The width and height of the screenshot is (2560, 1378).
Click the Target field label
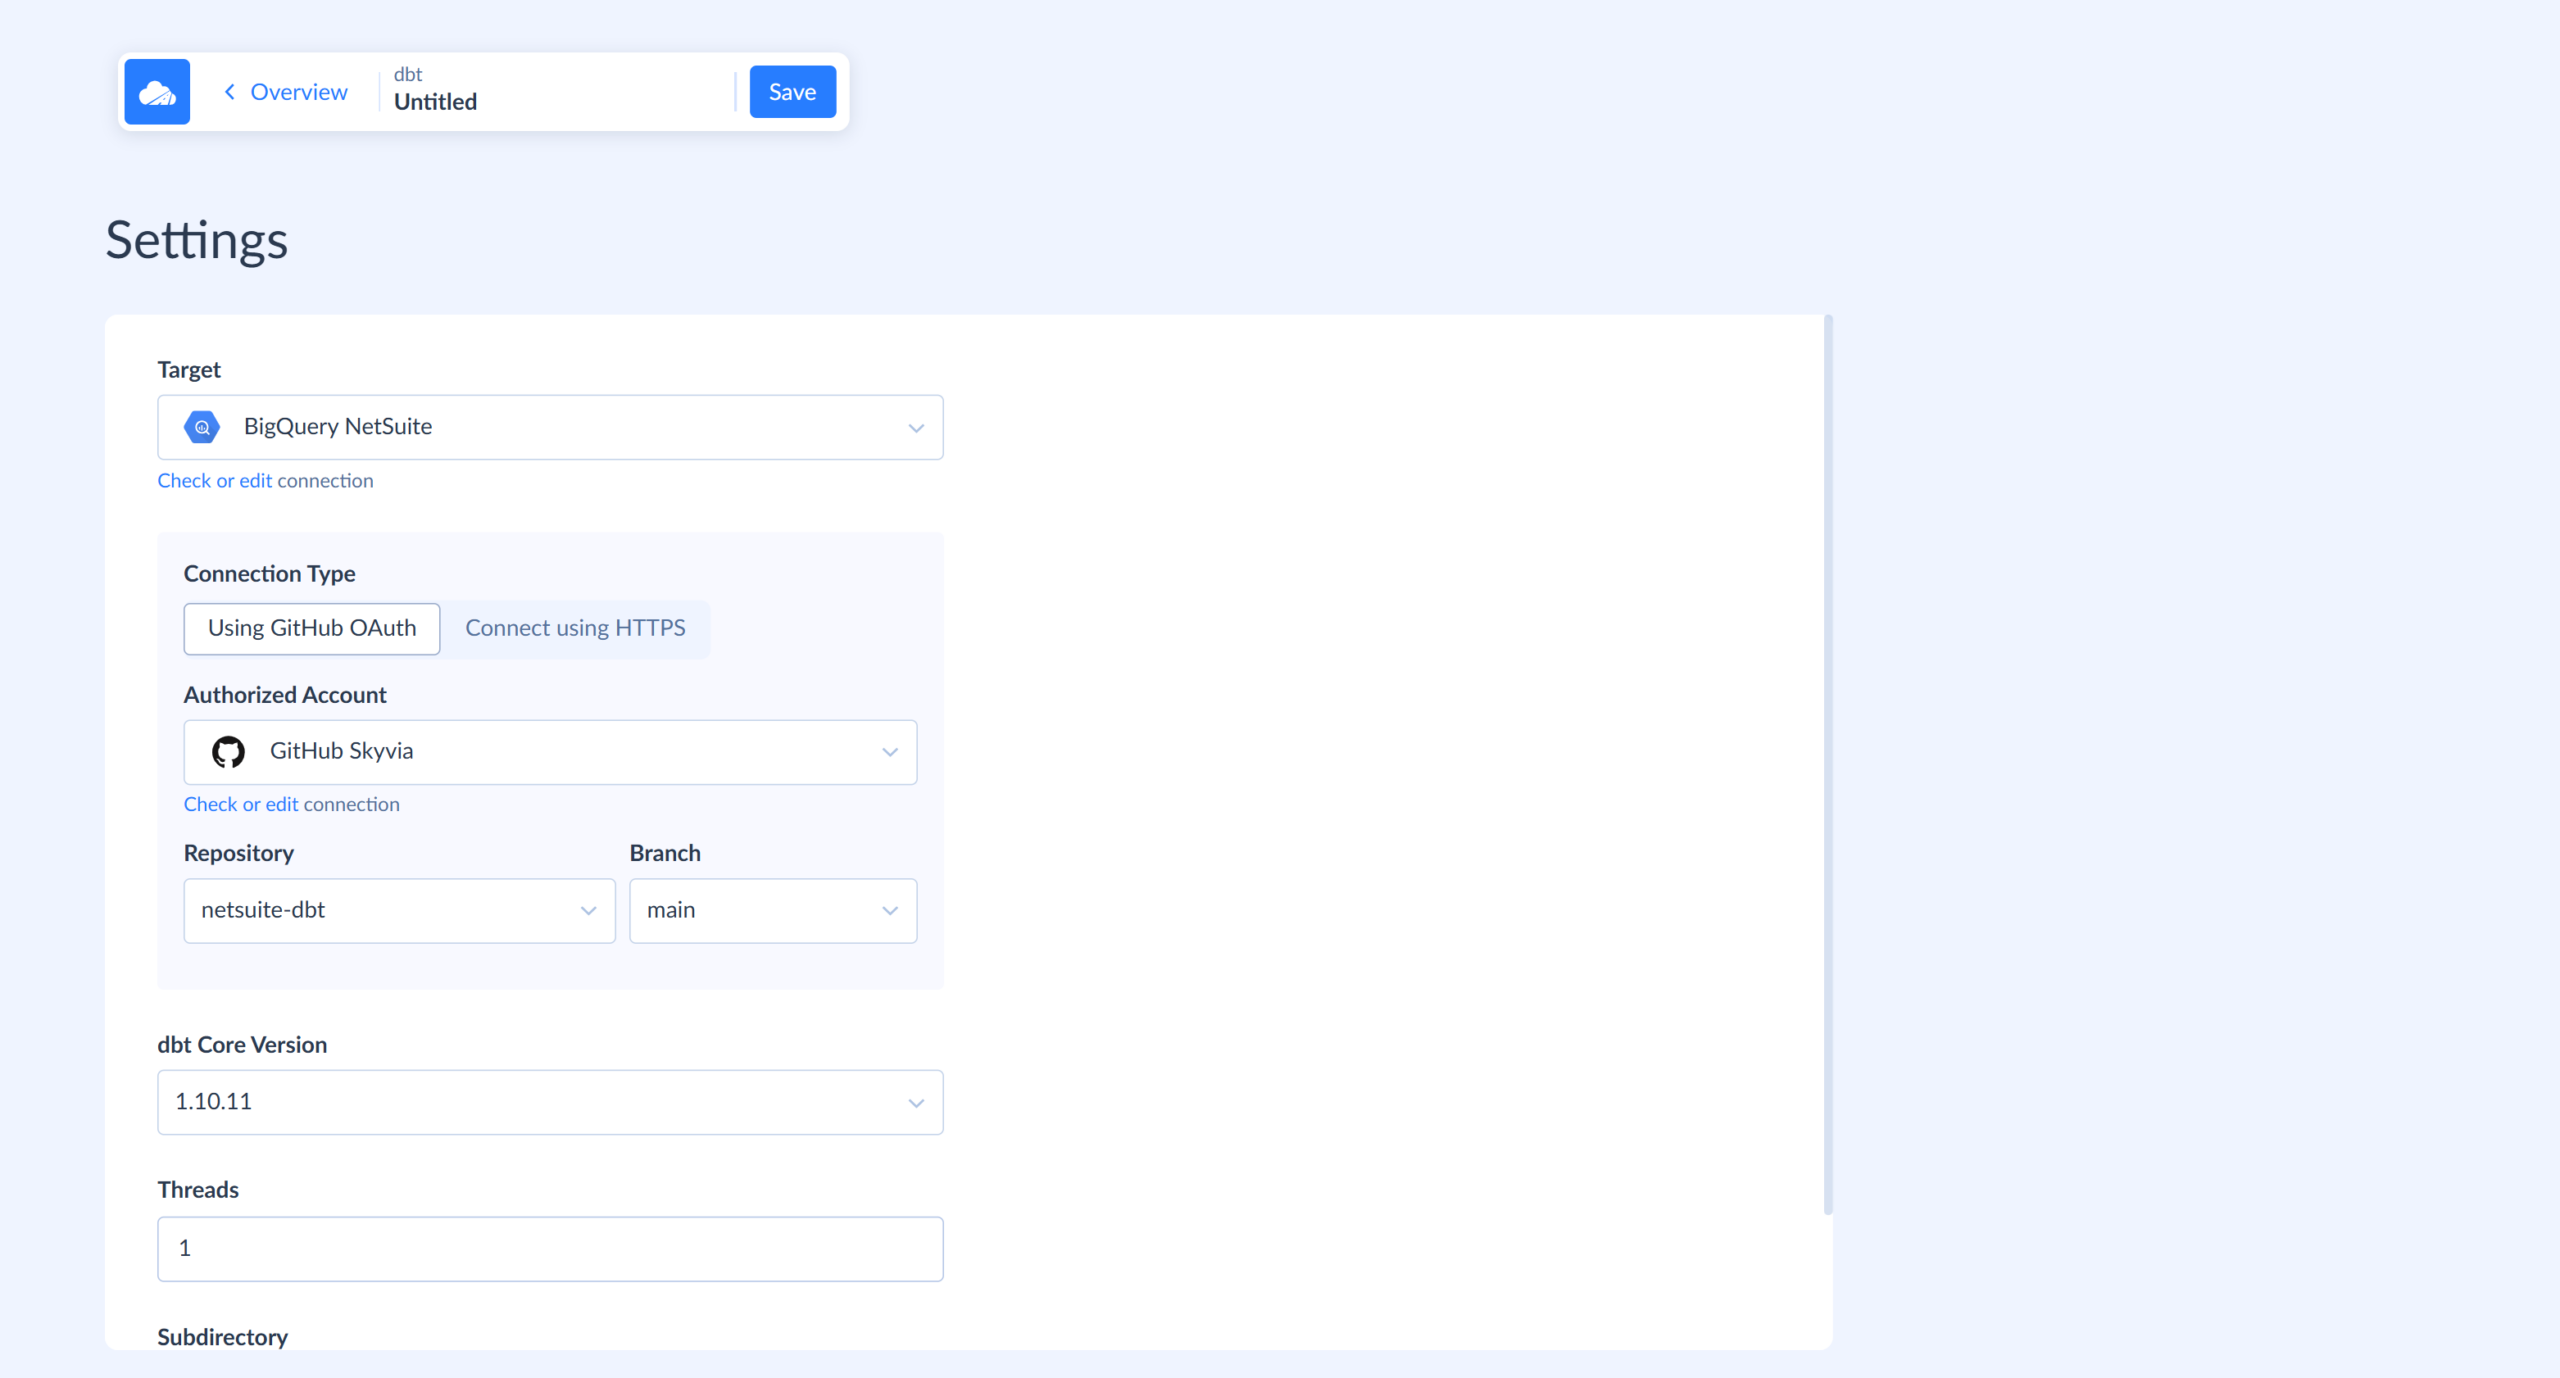pos(189,370)
